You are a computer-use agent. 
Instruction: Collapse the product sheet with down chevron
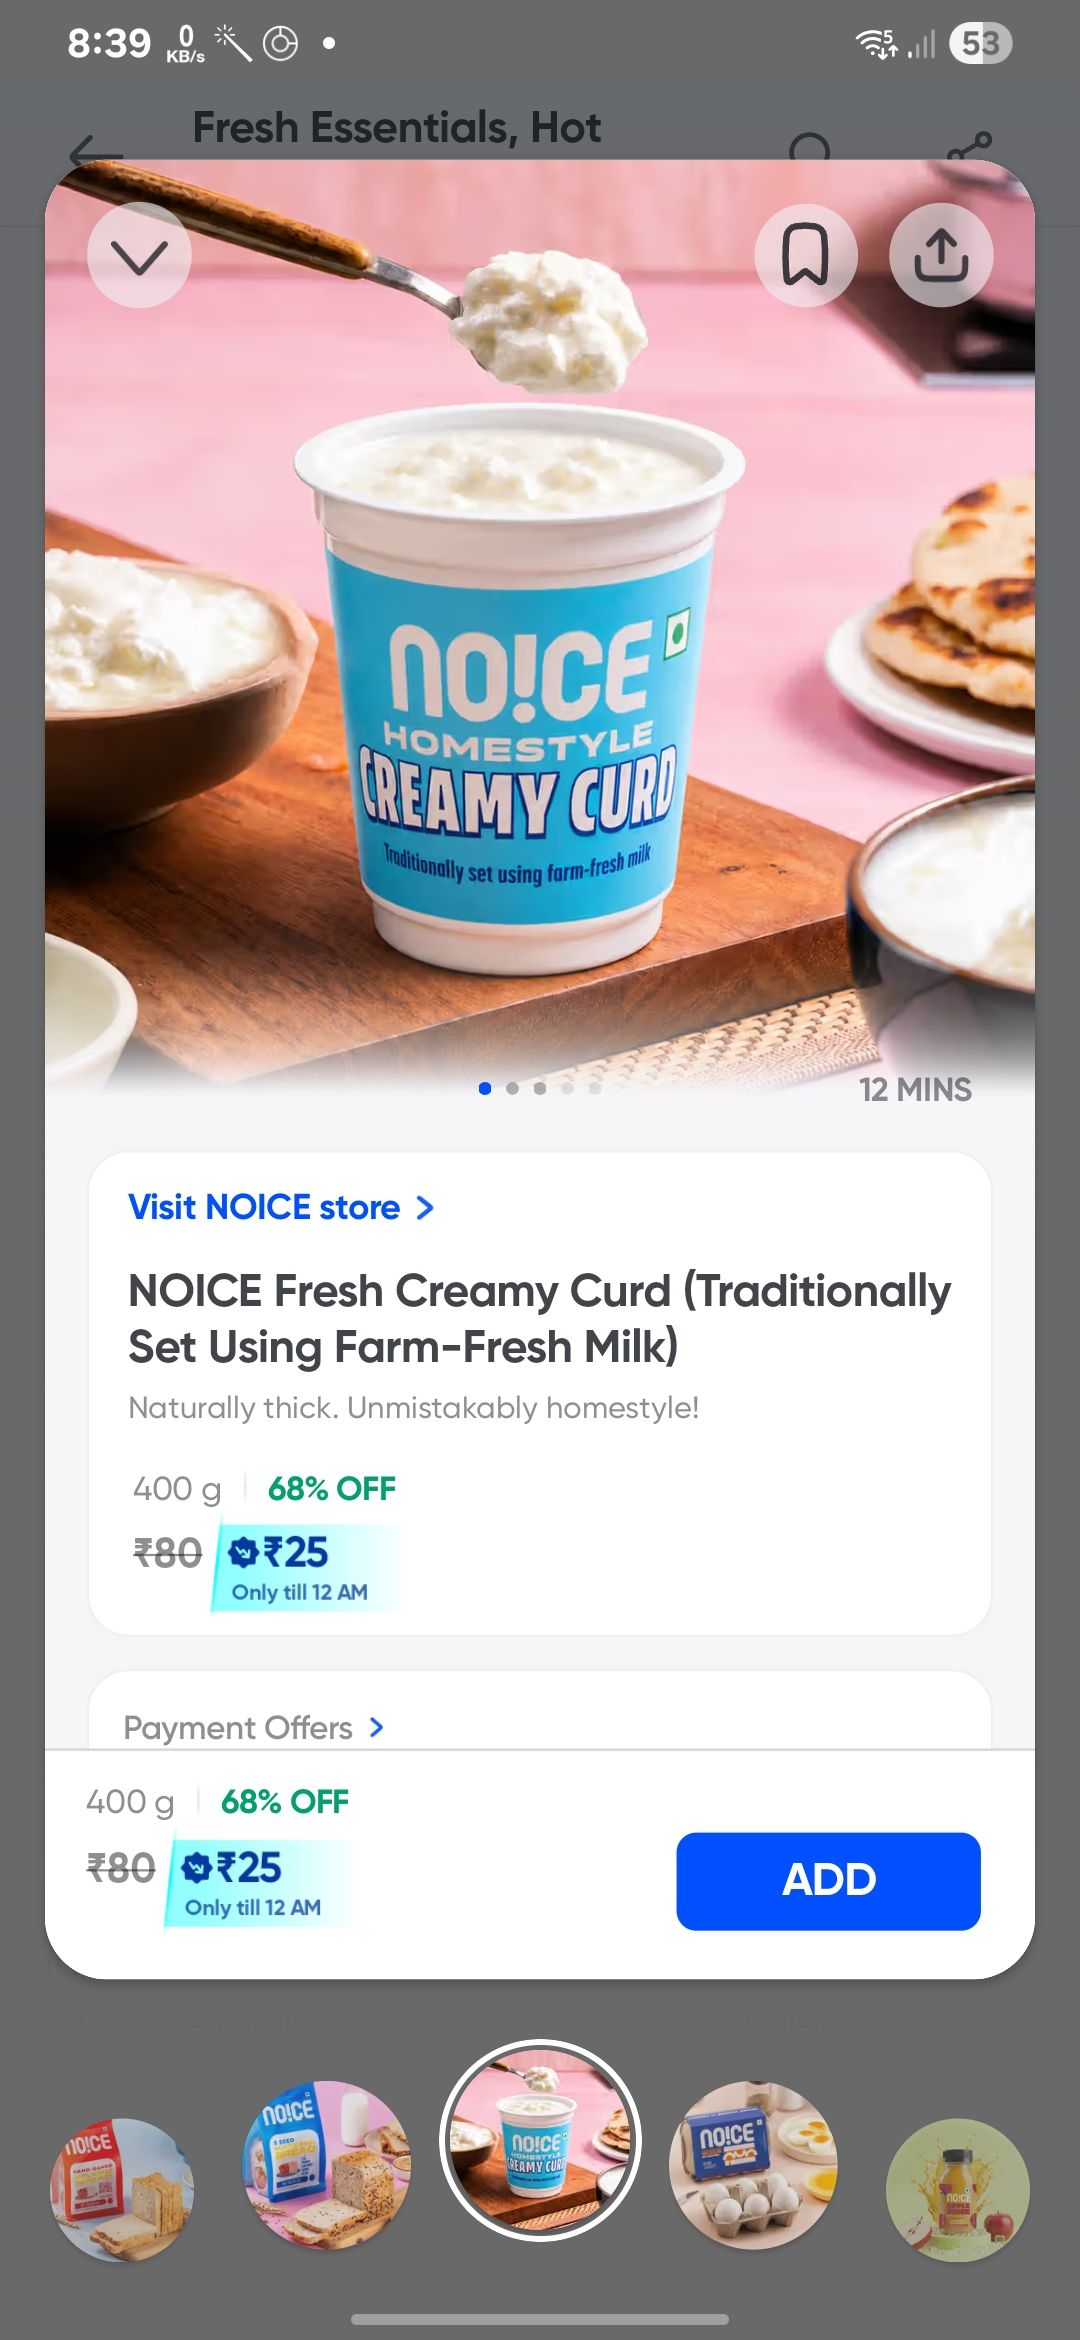coord(139,256)
